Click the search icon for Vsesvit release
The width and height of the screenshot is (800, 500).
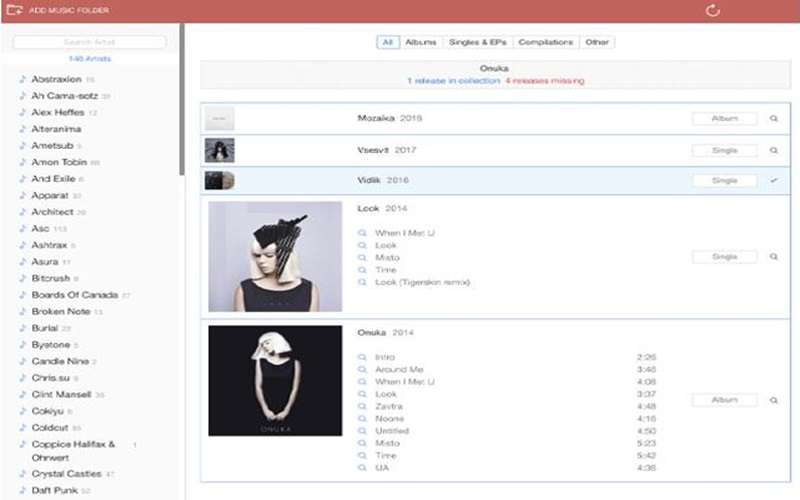point(773,151)
